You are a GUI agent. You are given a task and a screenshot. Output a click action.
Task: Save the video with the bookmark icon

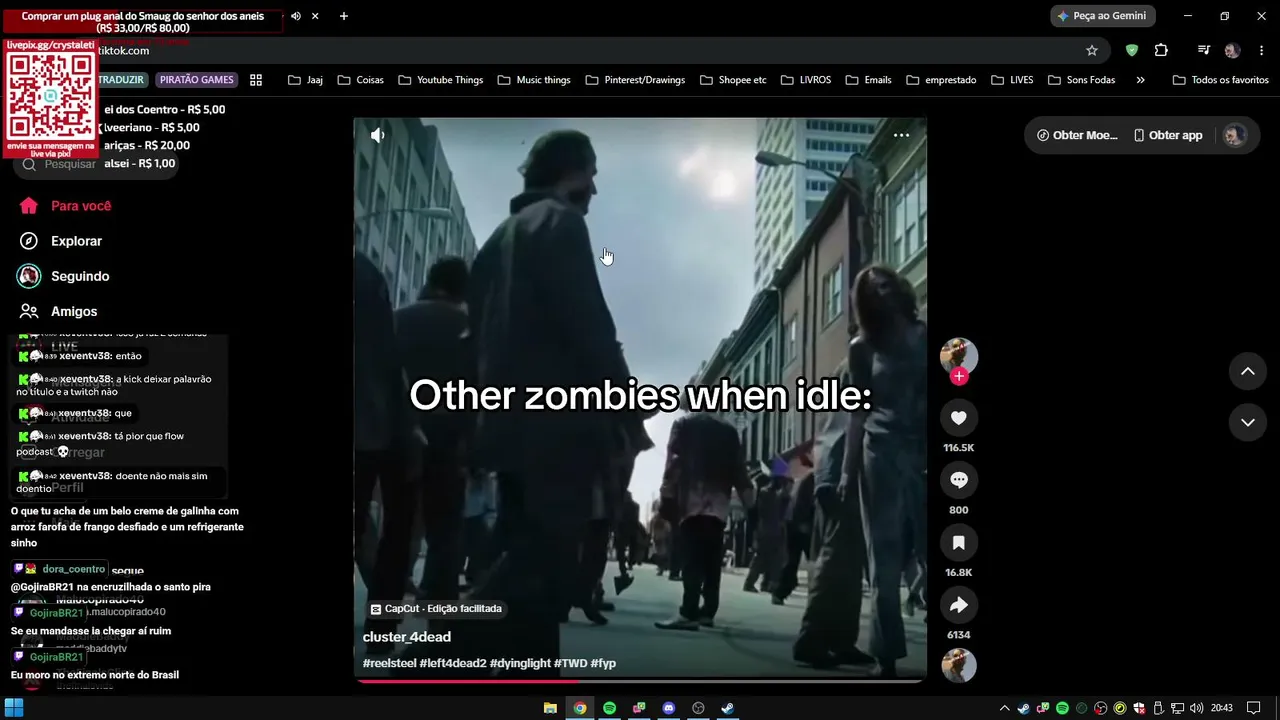958,543
